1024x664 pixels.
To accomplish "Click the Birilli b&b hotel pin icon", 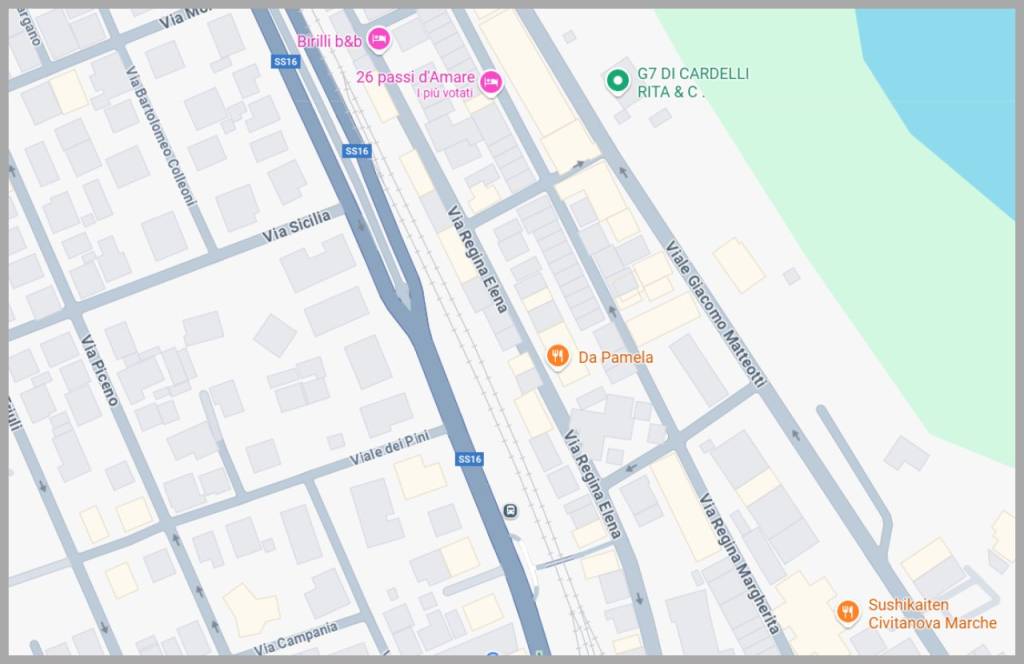I will pyautogui.click(x=379, y=40).
